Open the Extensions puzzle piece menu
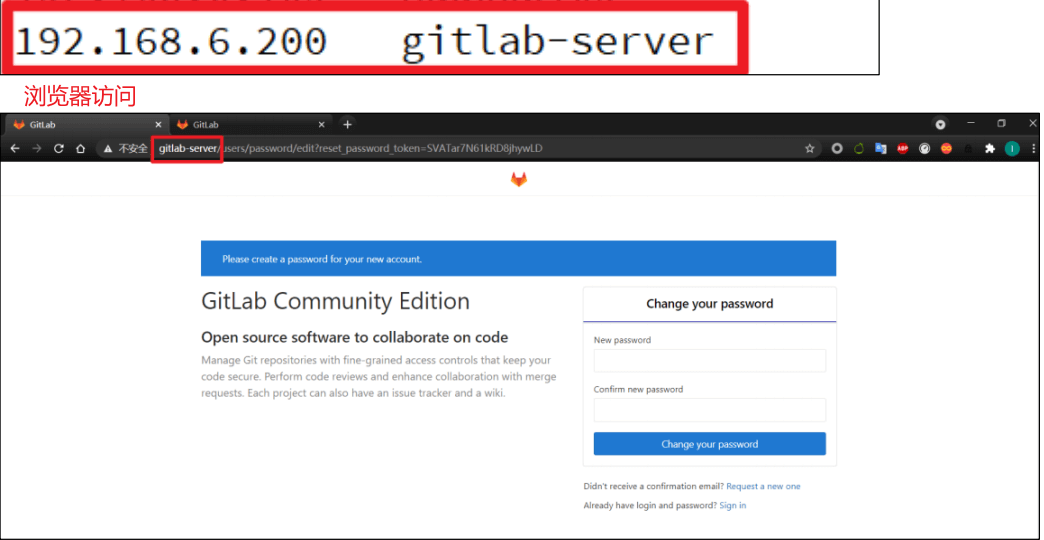 [990, 148]
